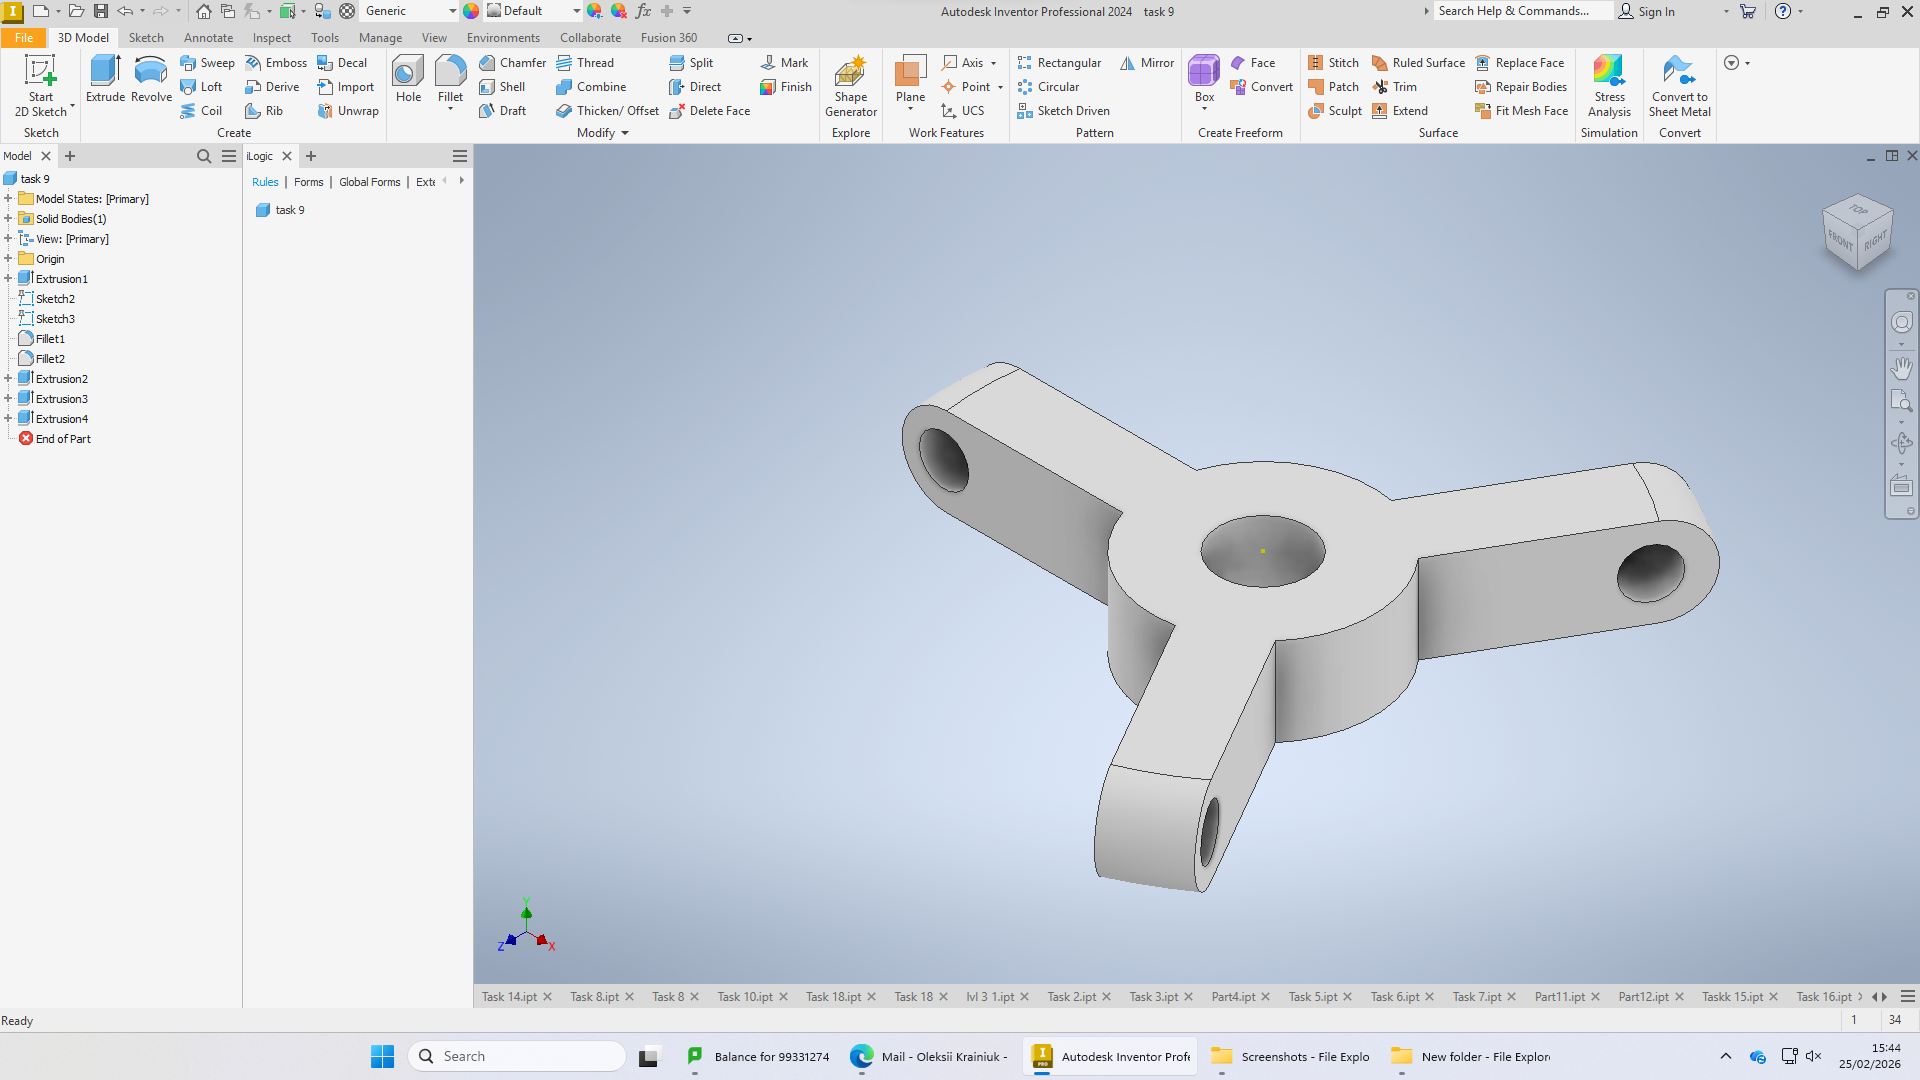Image resolution: width=1920 pixels, height=1080 pixels.
Task: Choose the Delete Face tool
Action: [x=709, y=111]
